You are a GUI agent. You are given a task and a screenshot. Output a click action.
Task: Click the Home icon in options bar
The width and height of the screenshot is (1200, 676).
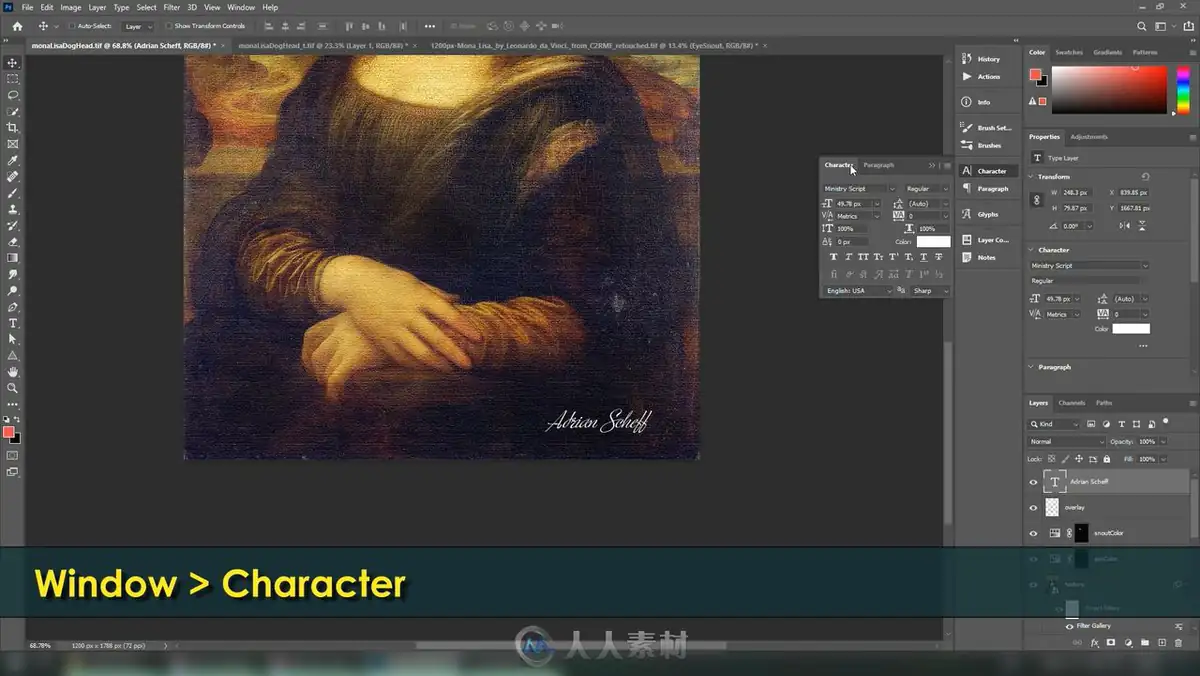click(17, 26)
